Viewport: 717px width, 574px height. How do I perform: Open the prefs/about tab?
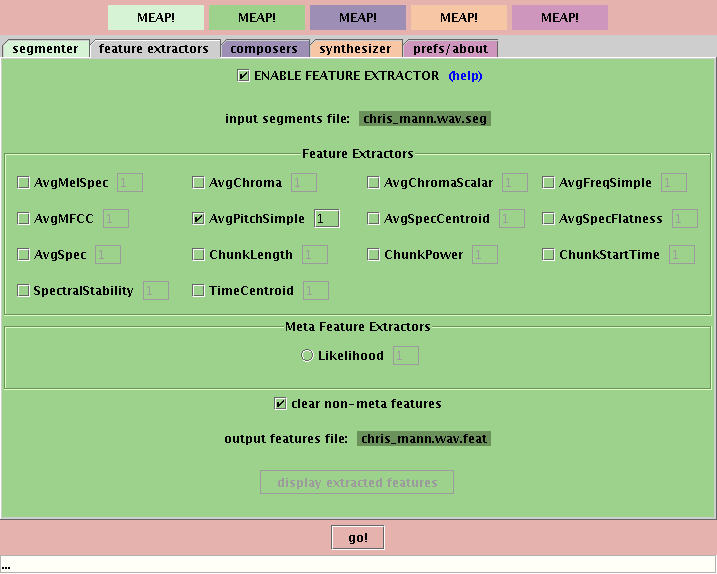click(450, 48)
